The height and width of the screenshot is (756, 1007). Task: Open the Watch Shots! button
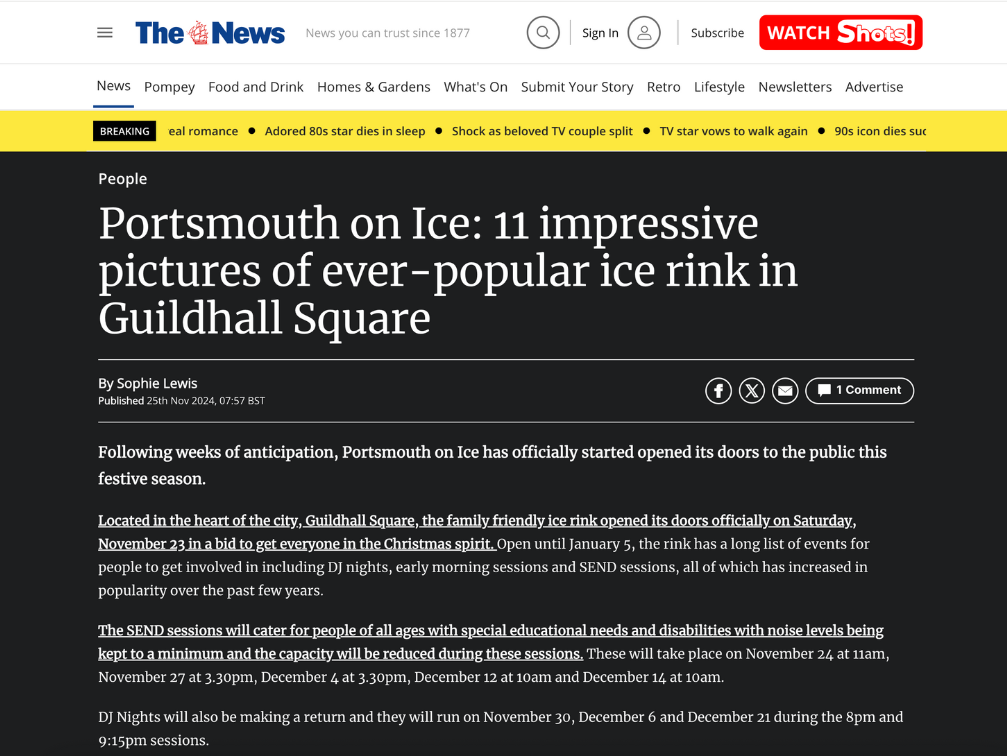pyautogui.click(x=840, y=33)
